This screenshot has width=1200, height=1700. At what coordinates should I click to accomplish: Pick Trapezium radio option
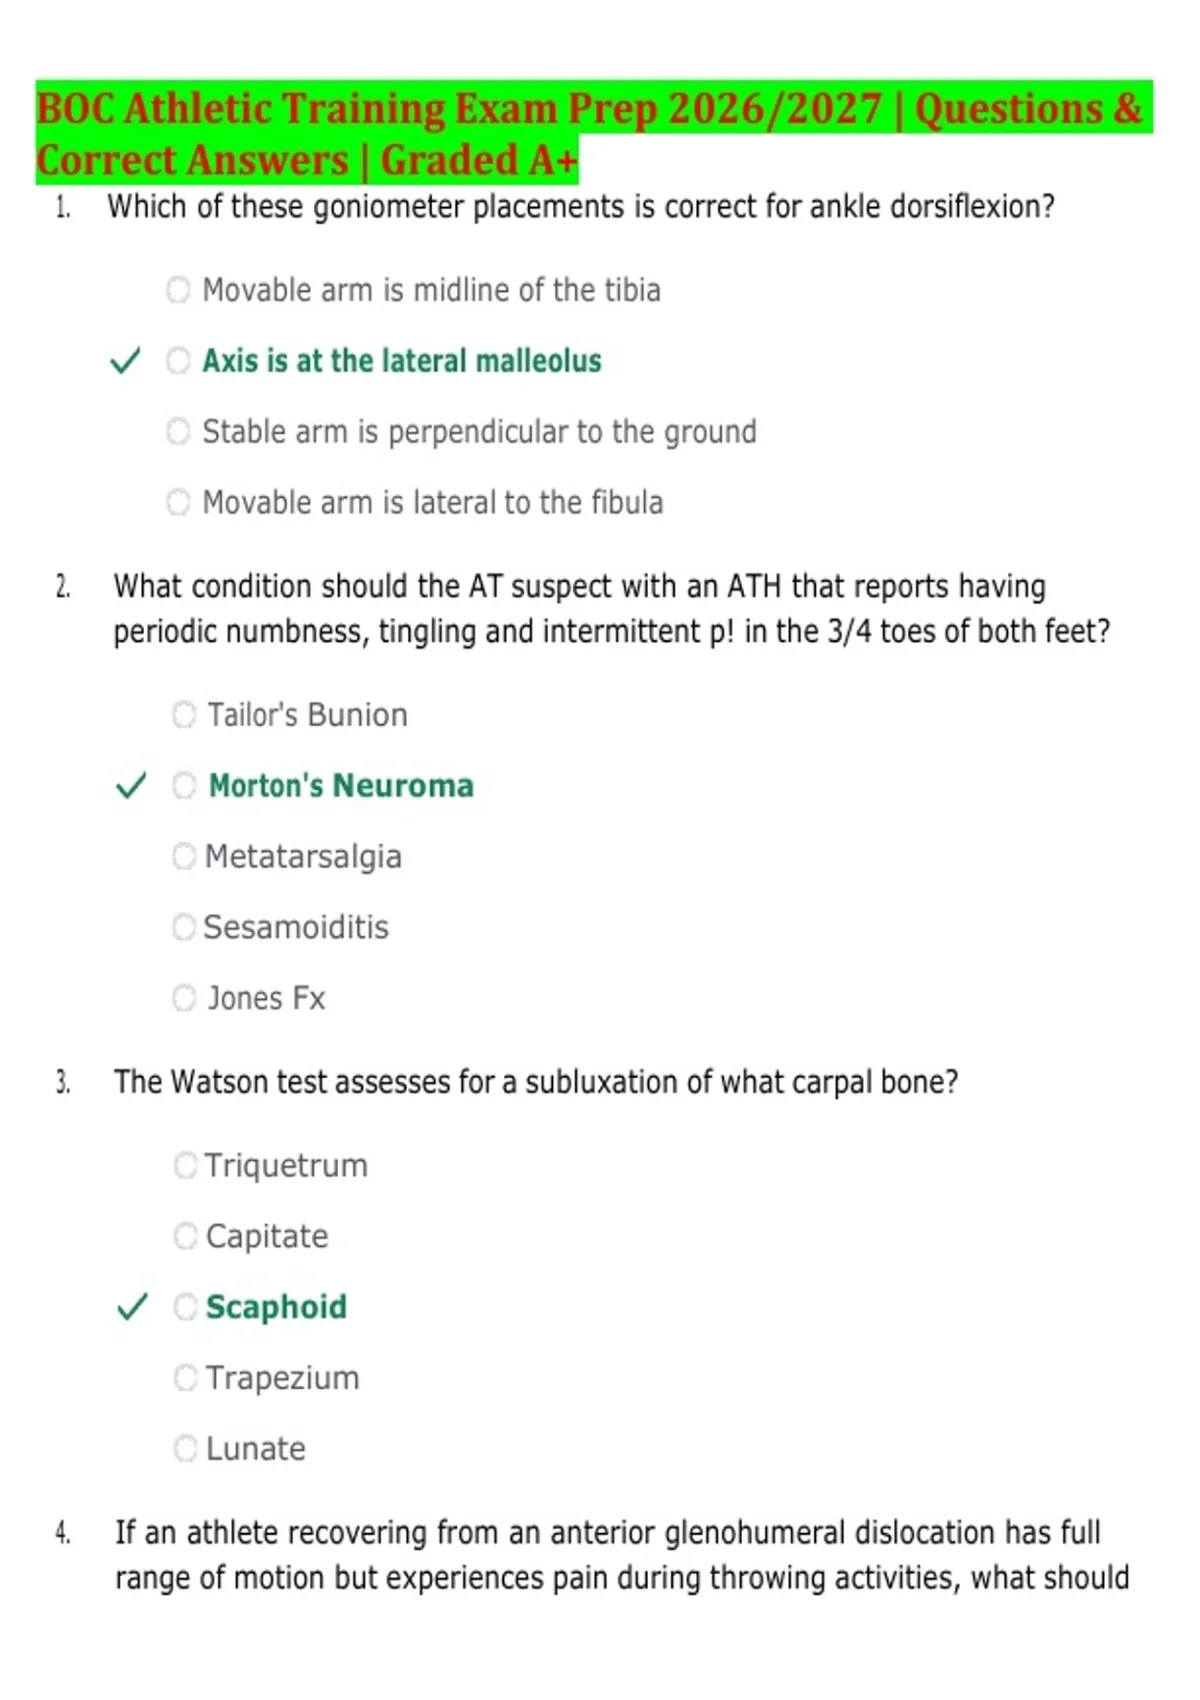pos(185,1378)
